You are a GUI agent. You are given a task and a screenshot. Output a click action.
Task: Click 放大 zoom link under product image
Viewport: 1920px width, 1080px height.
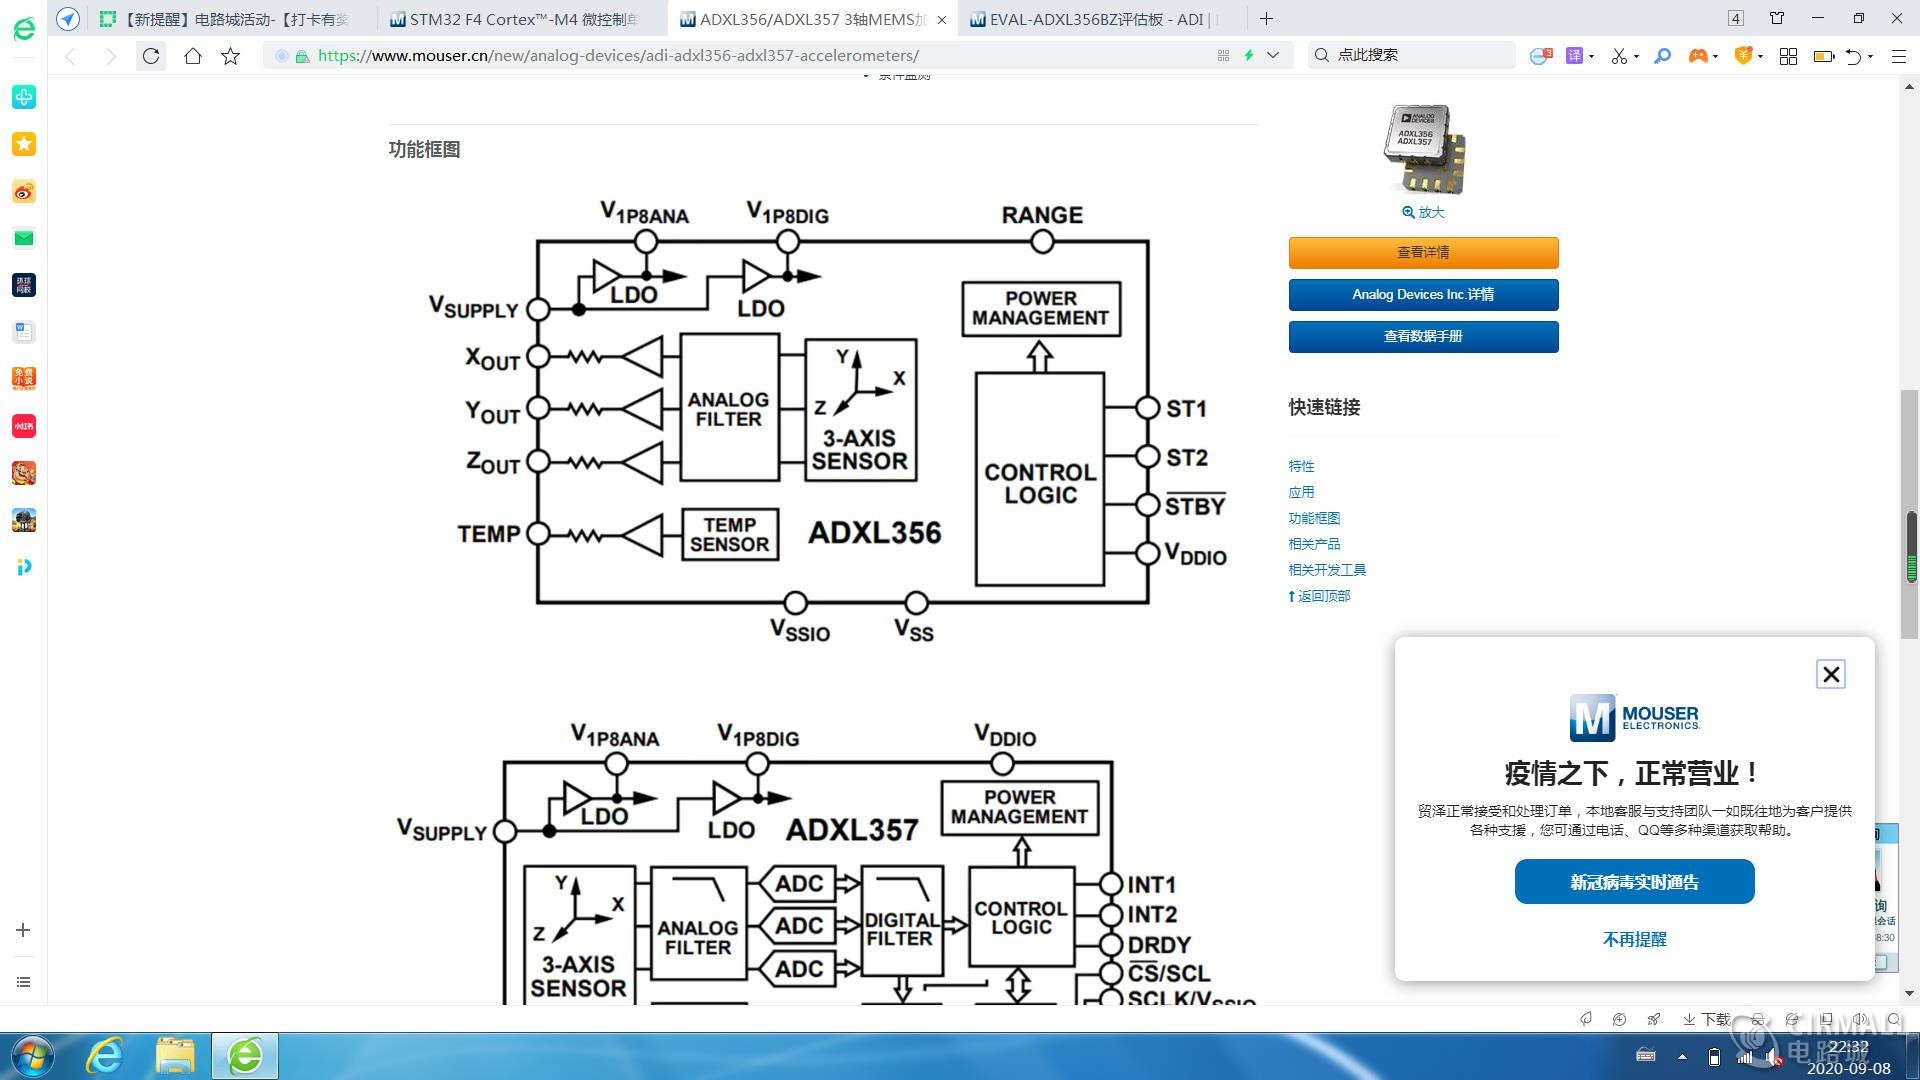1423,212
